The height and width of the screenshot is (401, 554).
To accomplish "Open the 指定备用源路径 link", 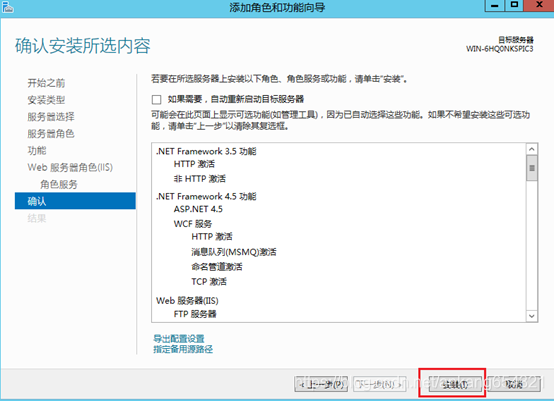I will tap(183, 349).
